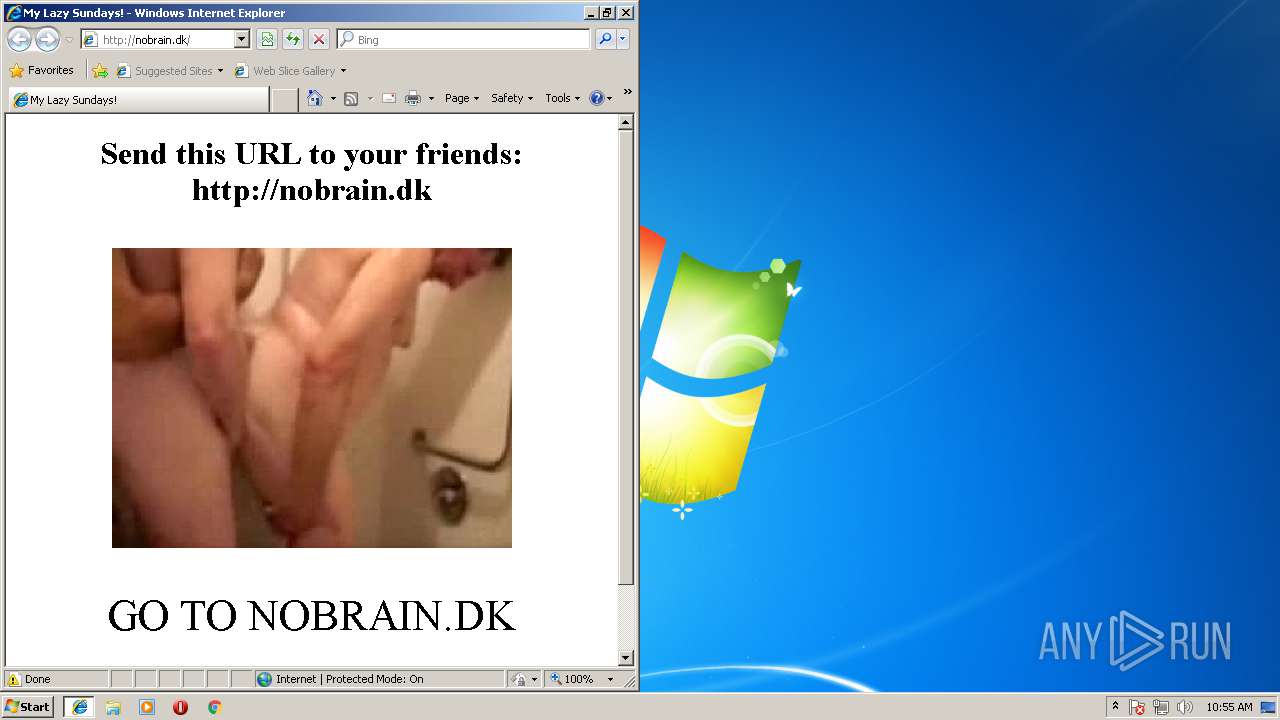
Task: Click the Print icon
Action: pyautogui.click(x=412, y=98)
